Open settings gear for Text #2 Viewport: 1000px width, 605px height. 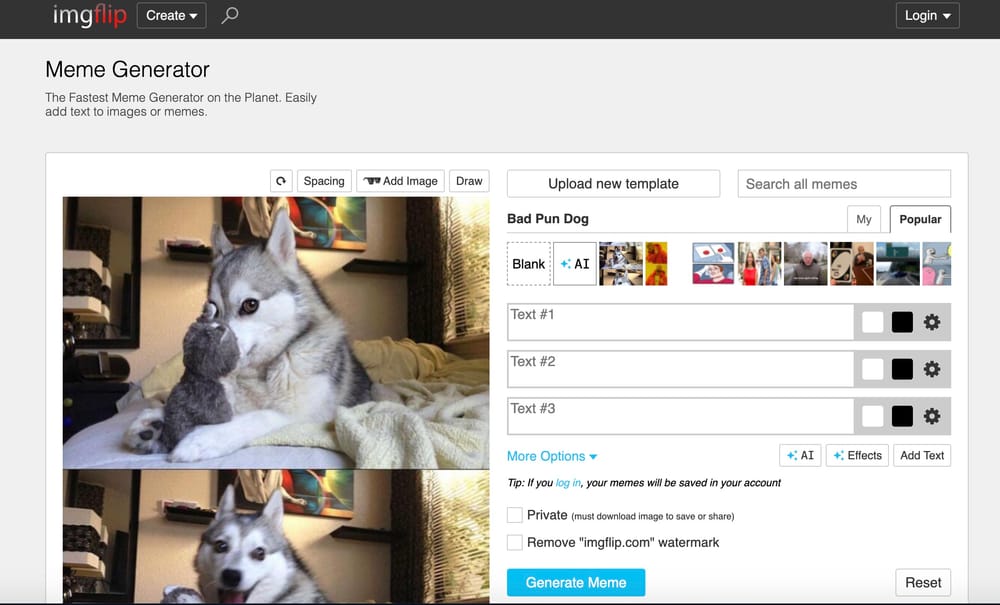(x=931, y=368)
